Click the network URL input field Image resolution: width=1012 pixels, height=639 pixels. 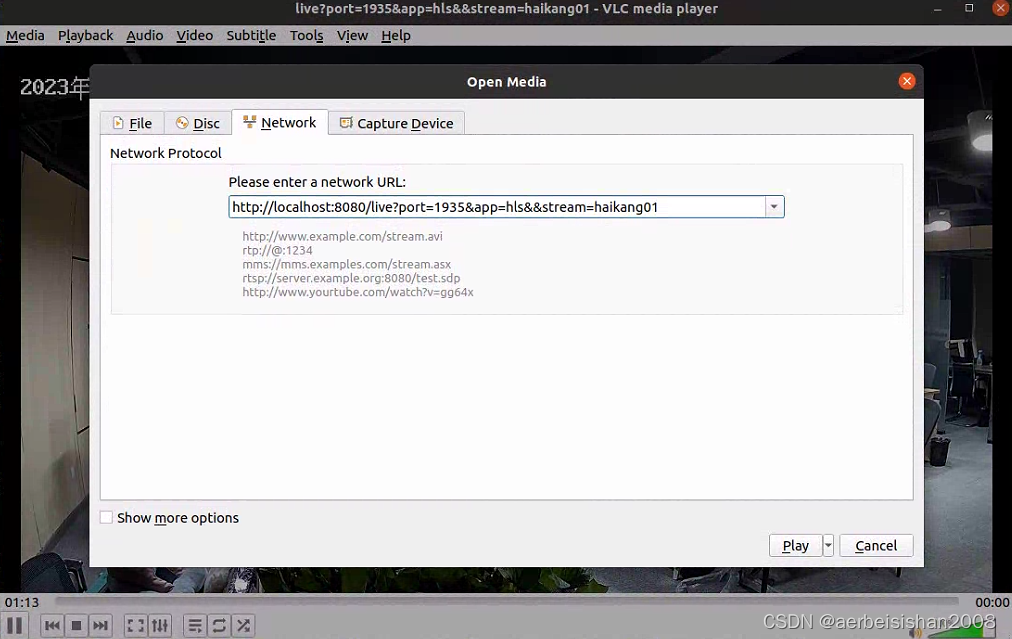tap(496, 207)
